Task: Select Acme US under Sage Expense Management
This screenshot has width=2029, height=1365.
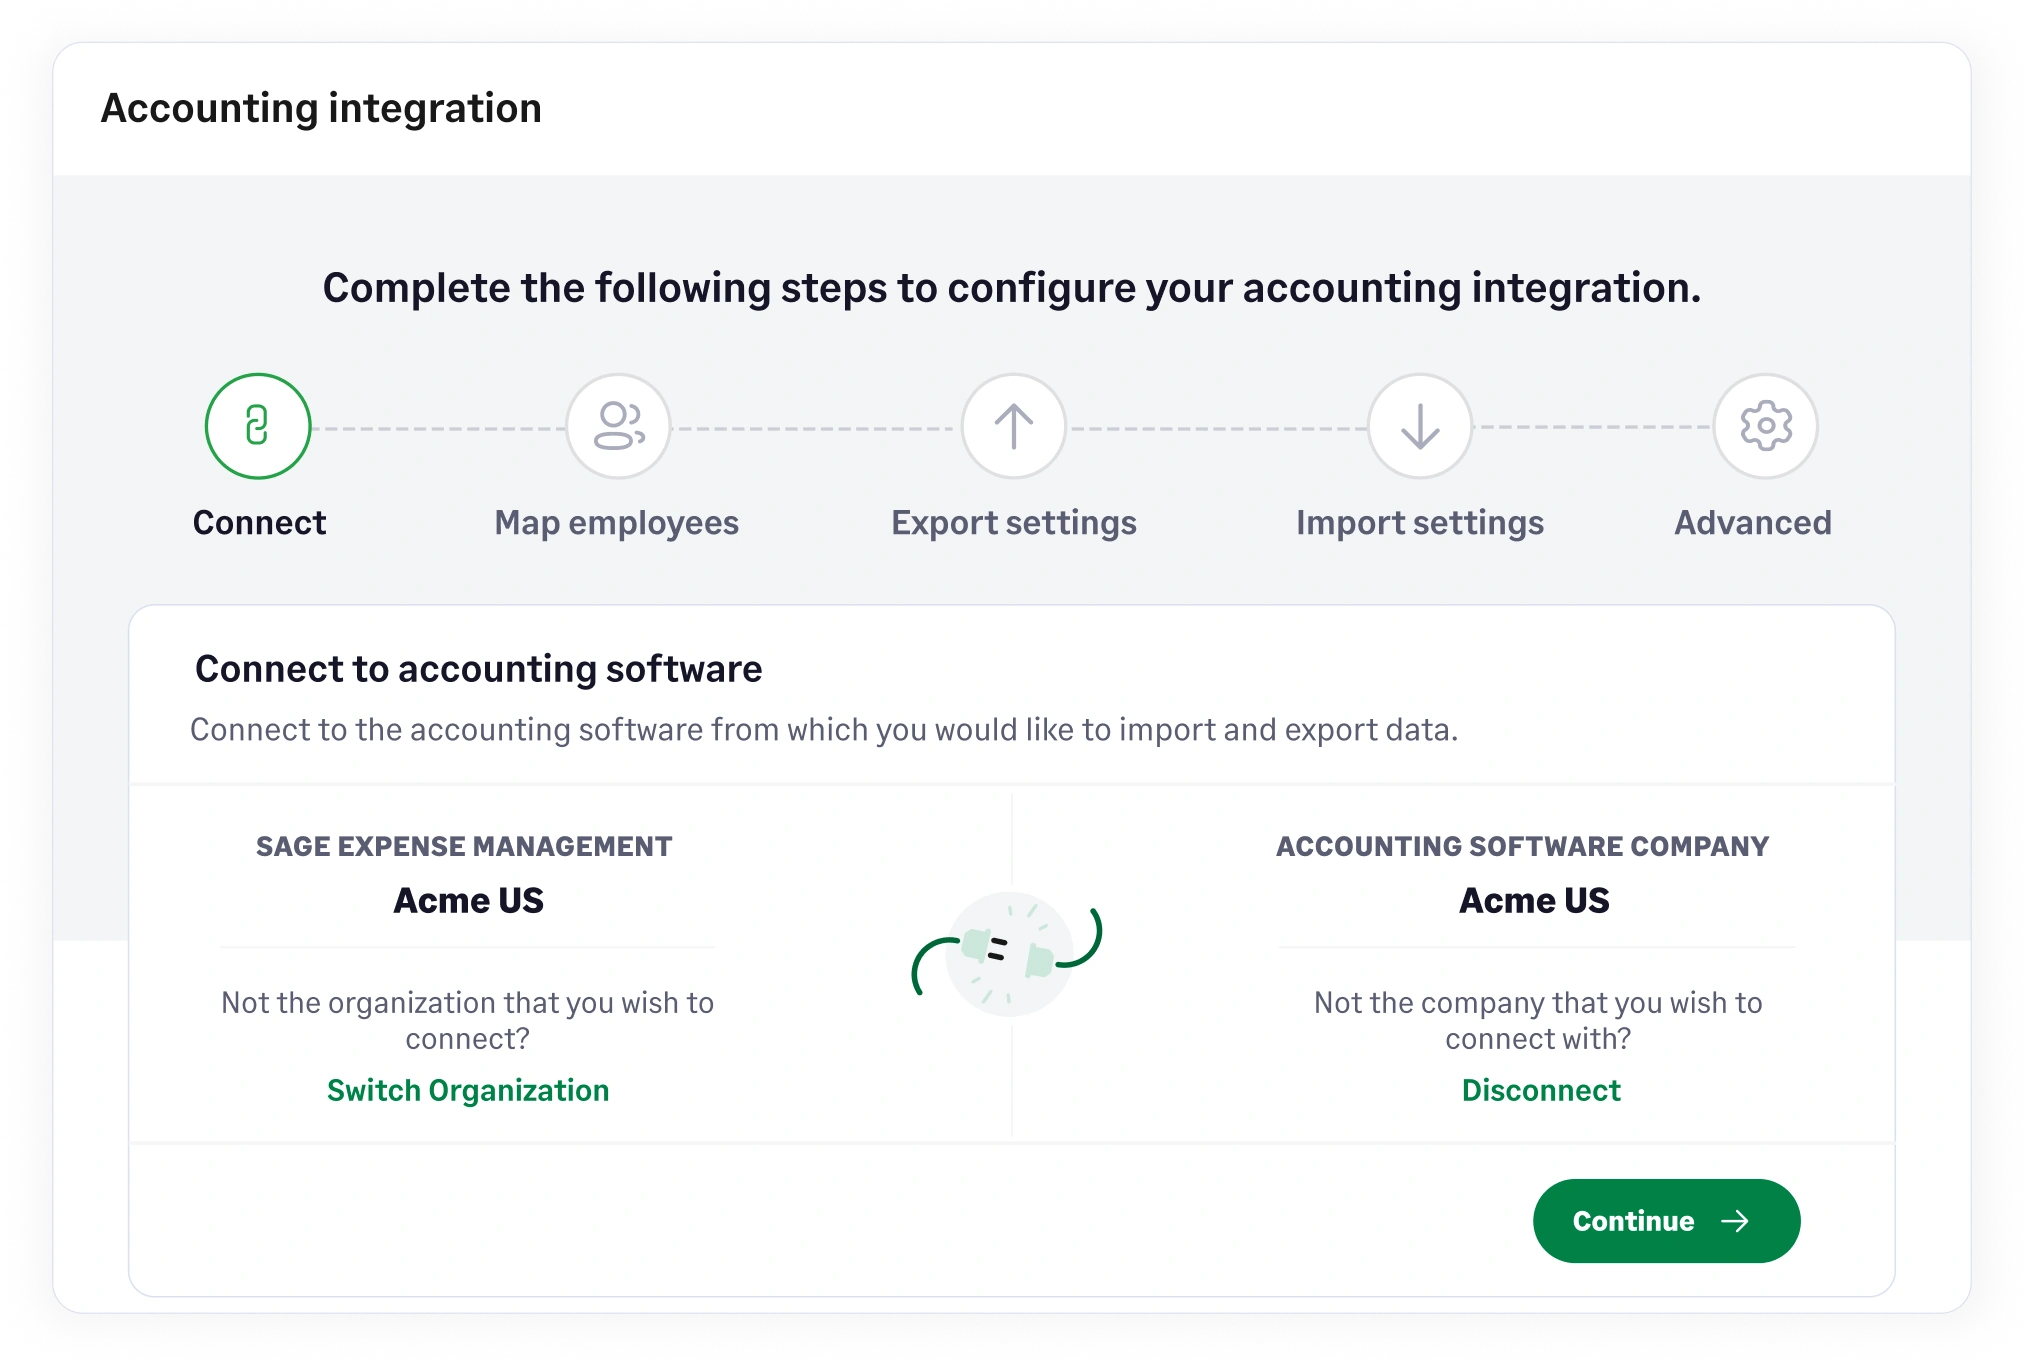Action: 468,899
